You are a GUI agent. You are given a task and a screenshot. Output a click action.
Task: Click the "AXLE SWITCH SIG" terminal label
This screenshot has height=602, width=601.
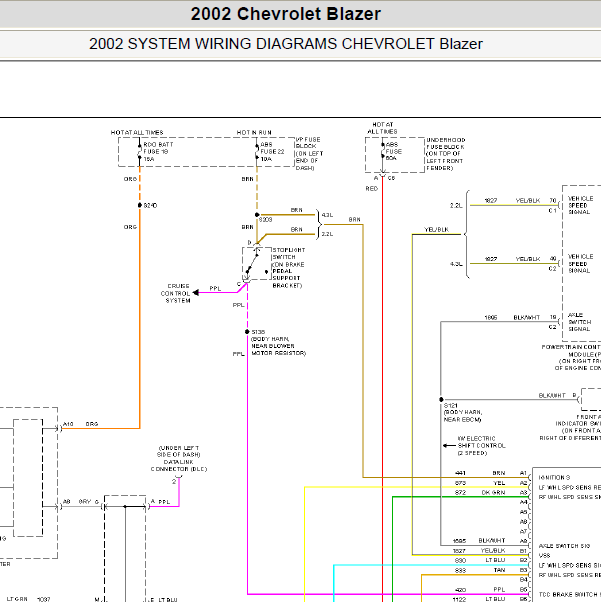564,546
